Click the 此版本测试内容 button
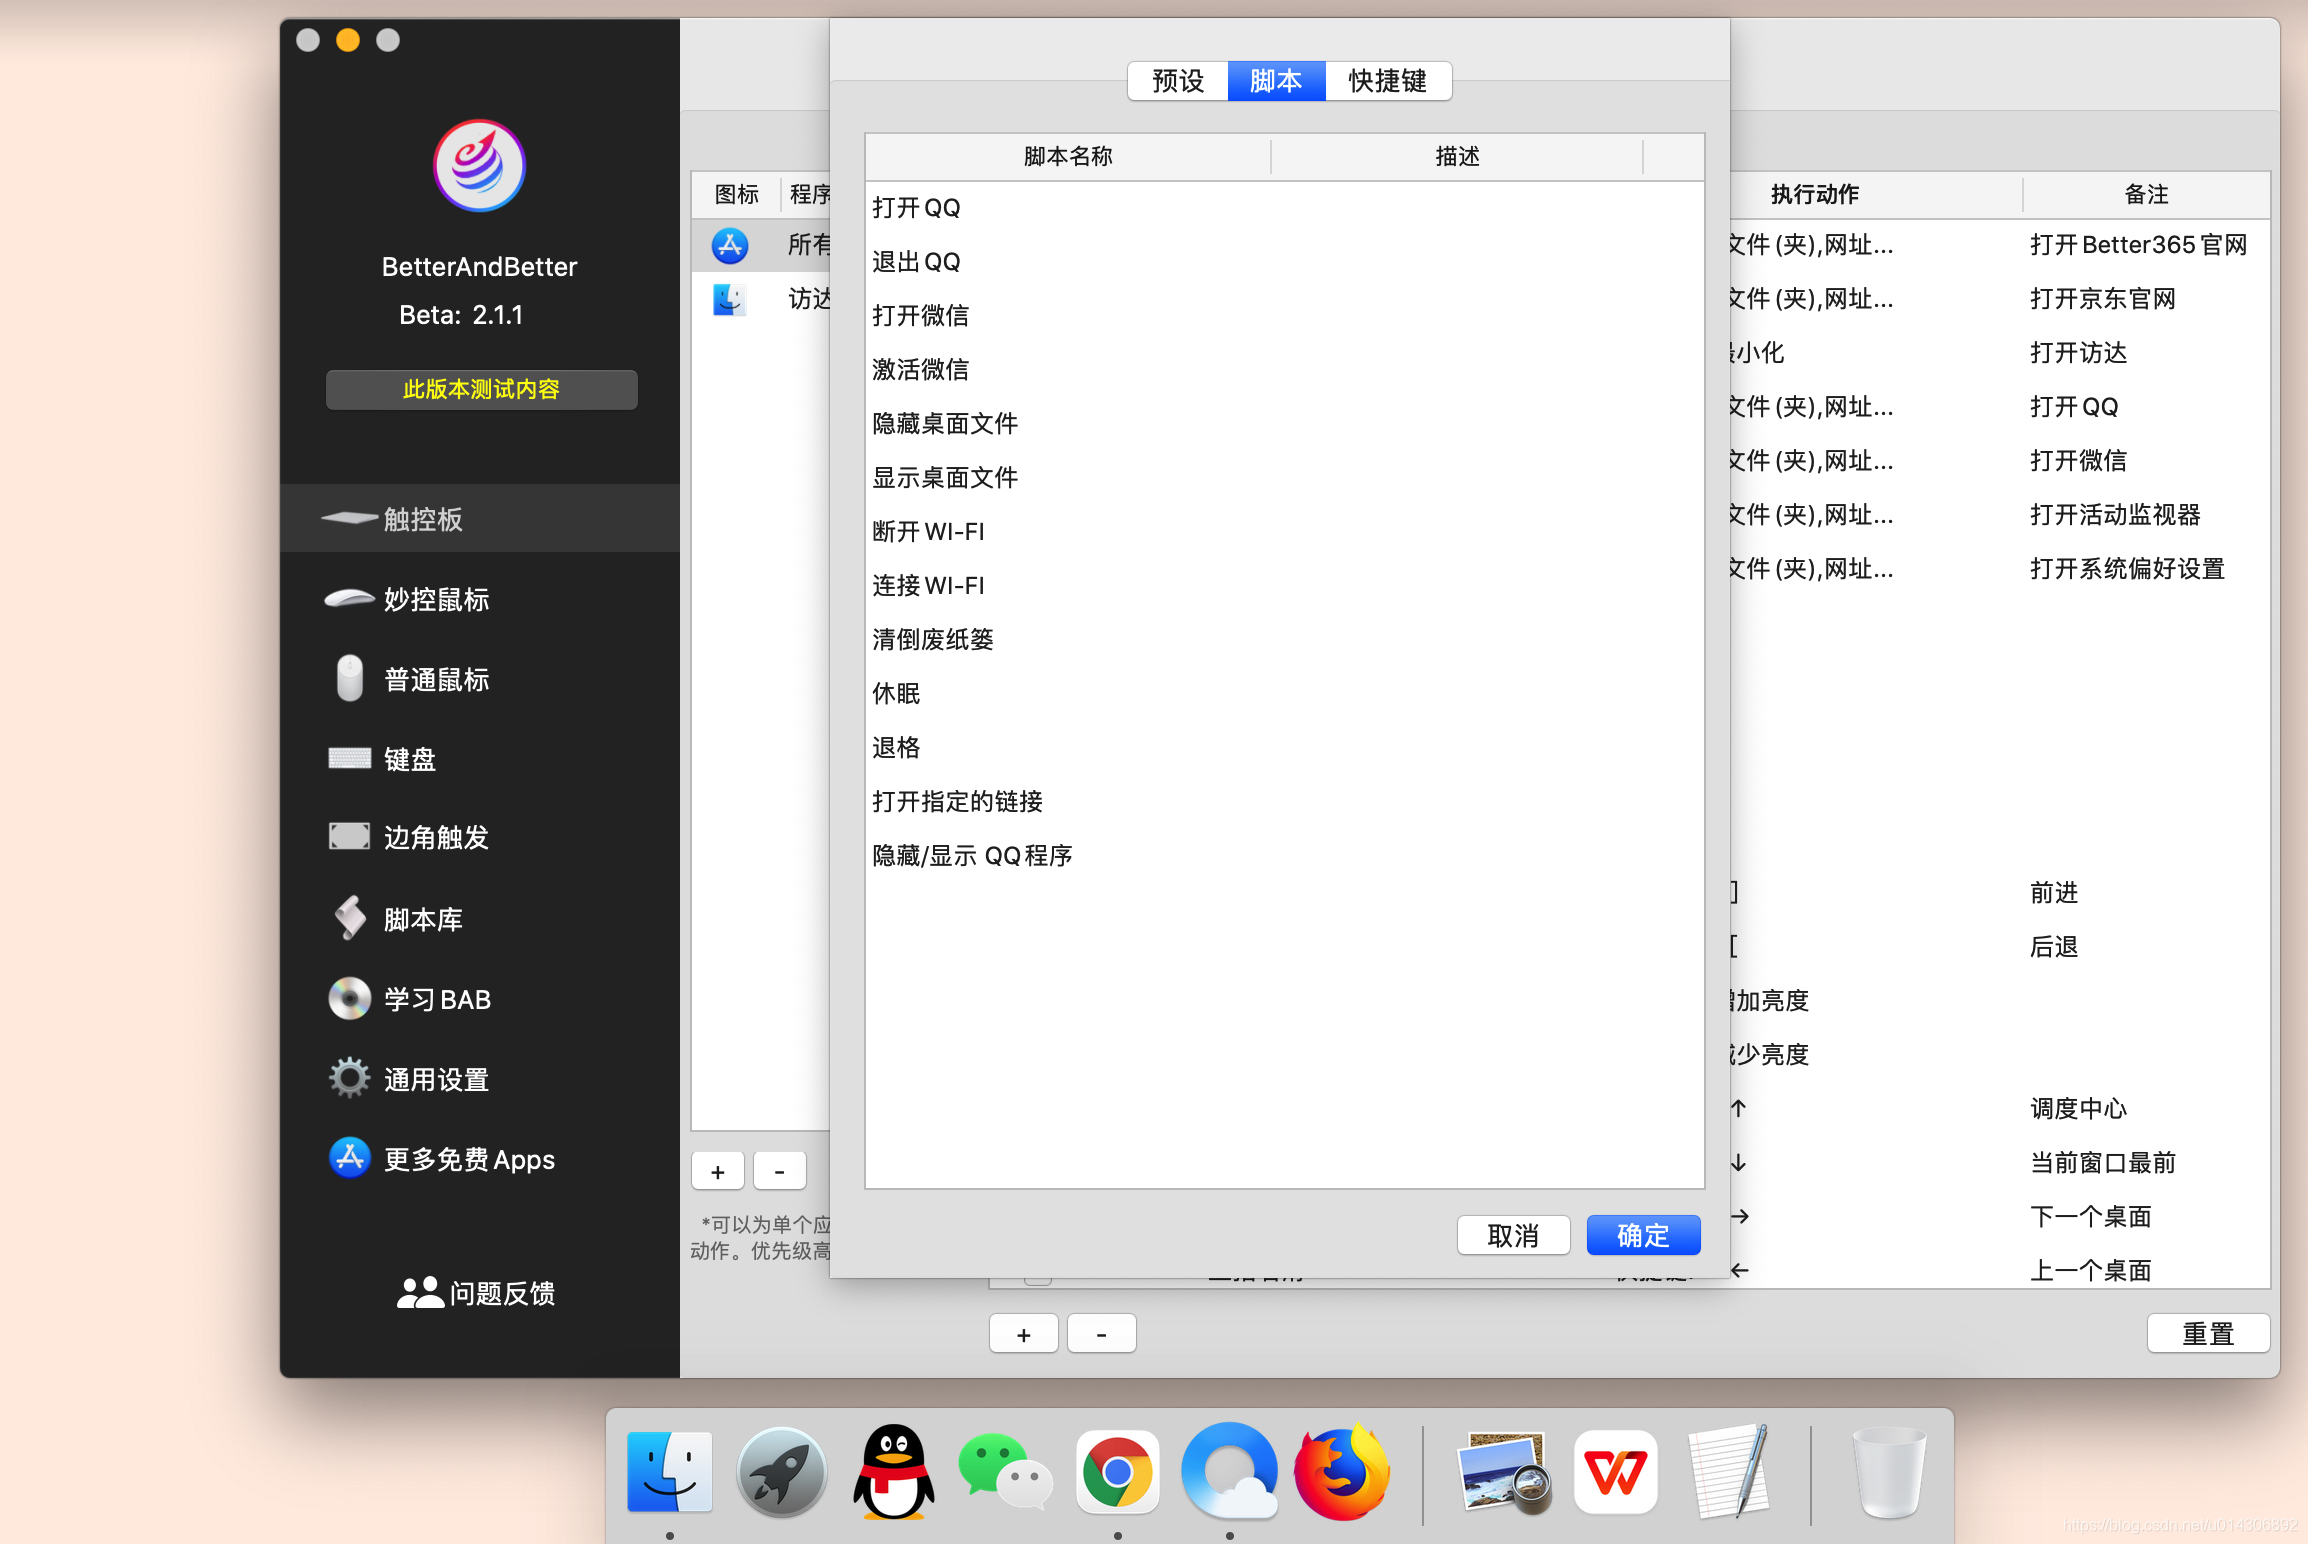The image size is (2308, 1544). (x=481, y=389)
